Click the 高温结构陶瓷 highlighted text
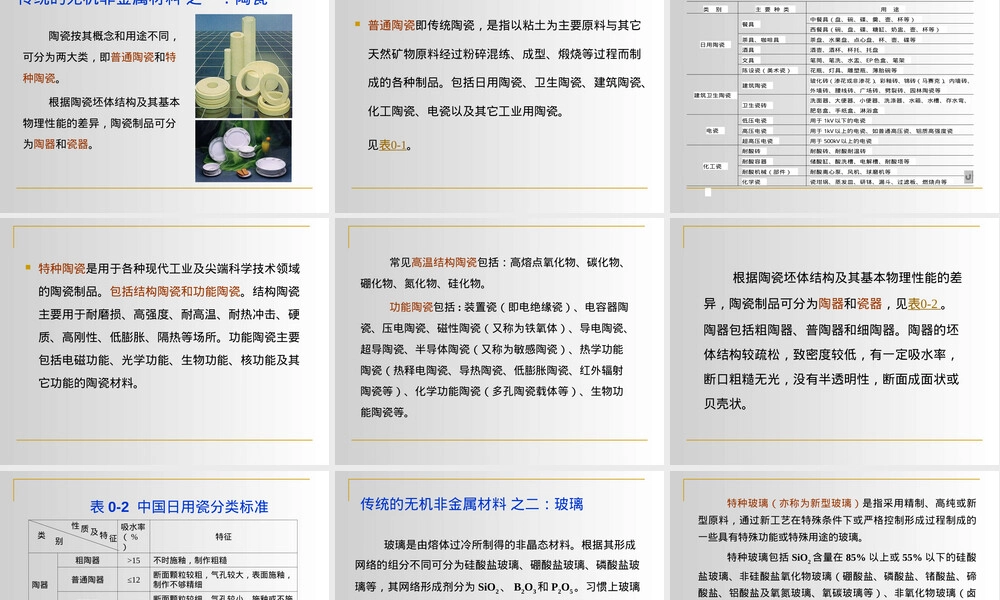The height and width of the screenshot is (600, 1000). pos(444,262)
